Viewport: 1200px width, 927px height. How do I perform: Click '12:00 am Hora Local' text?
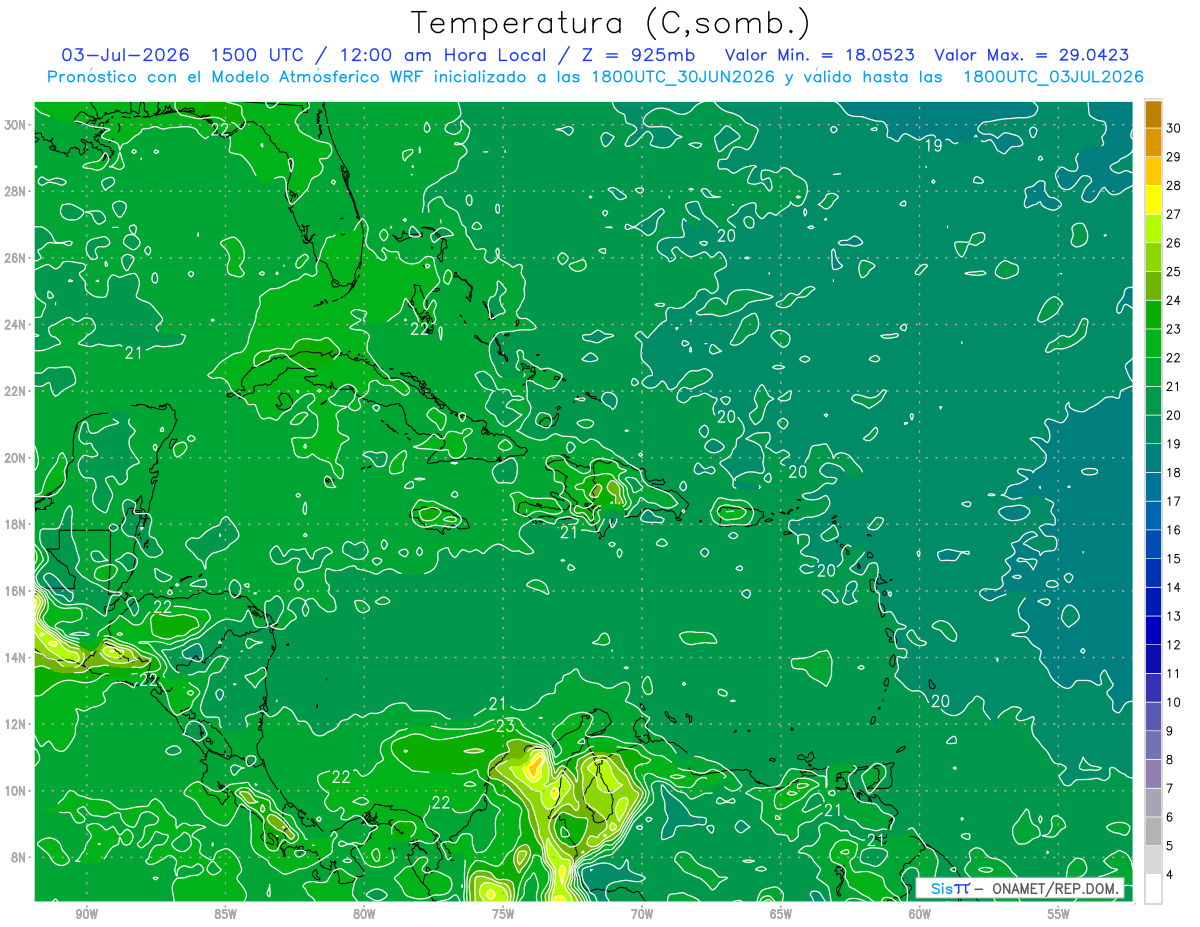coord(441,55)
